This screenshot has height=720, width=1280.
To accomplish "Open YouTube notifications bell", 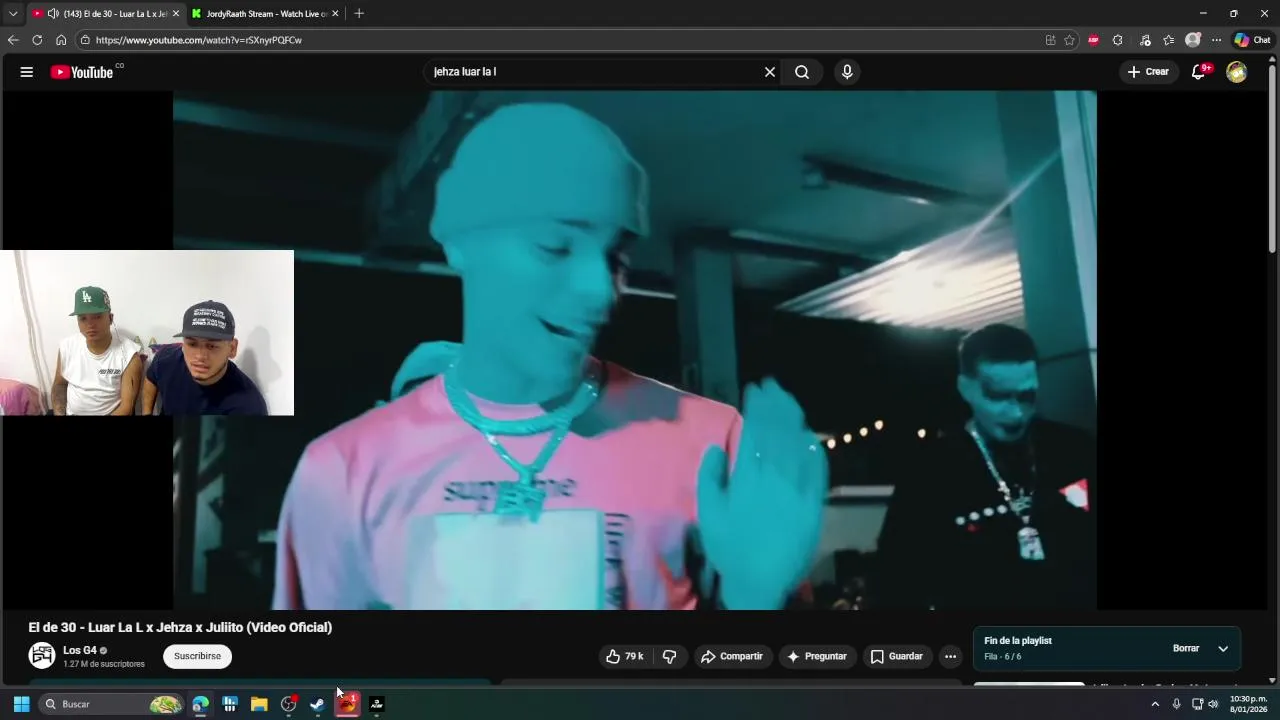I will click(x=1199, y=71).
